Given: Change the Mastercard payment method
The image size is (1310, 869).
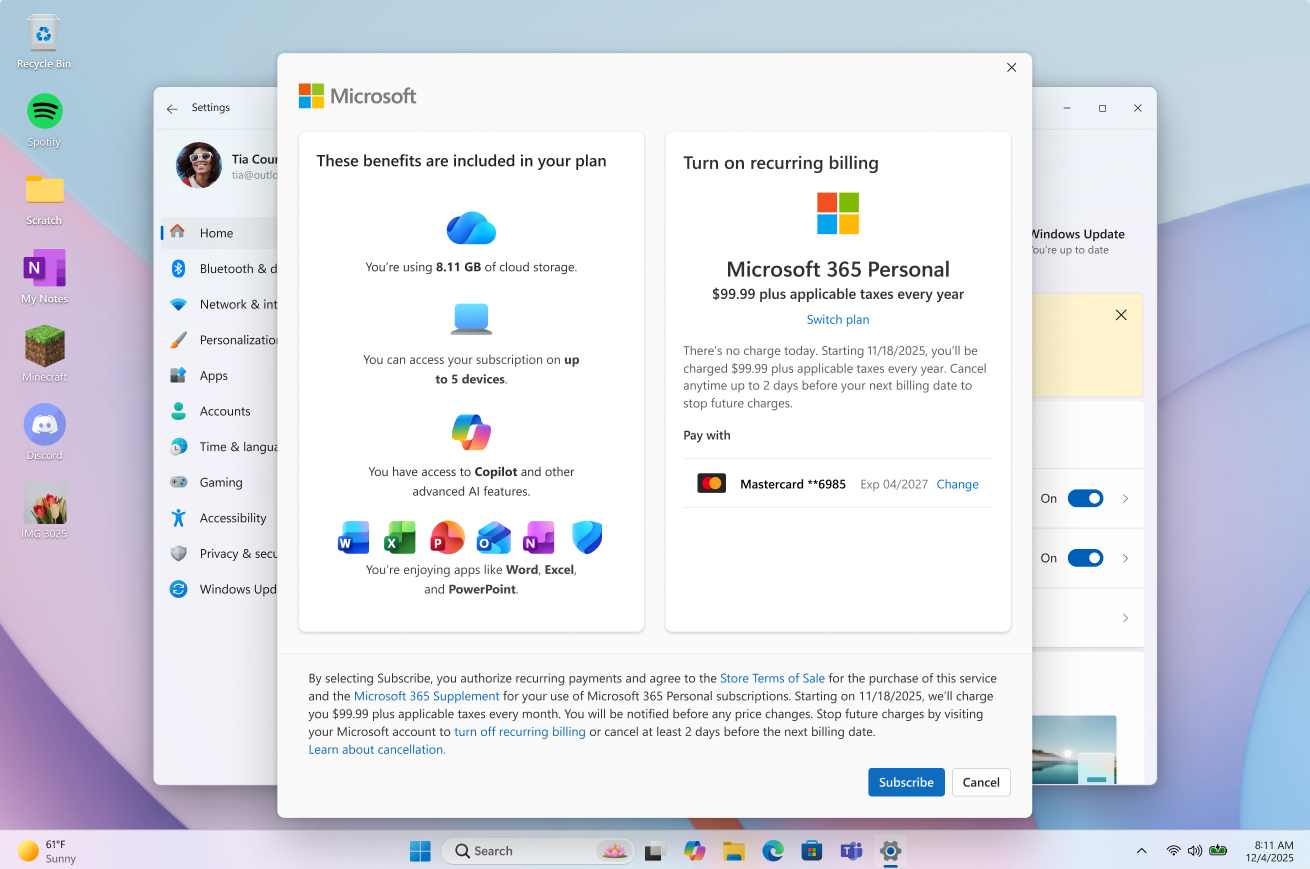Looking at the screenshot, I should point(957,484).
